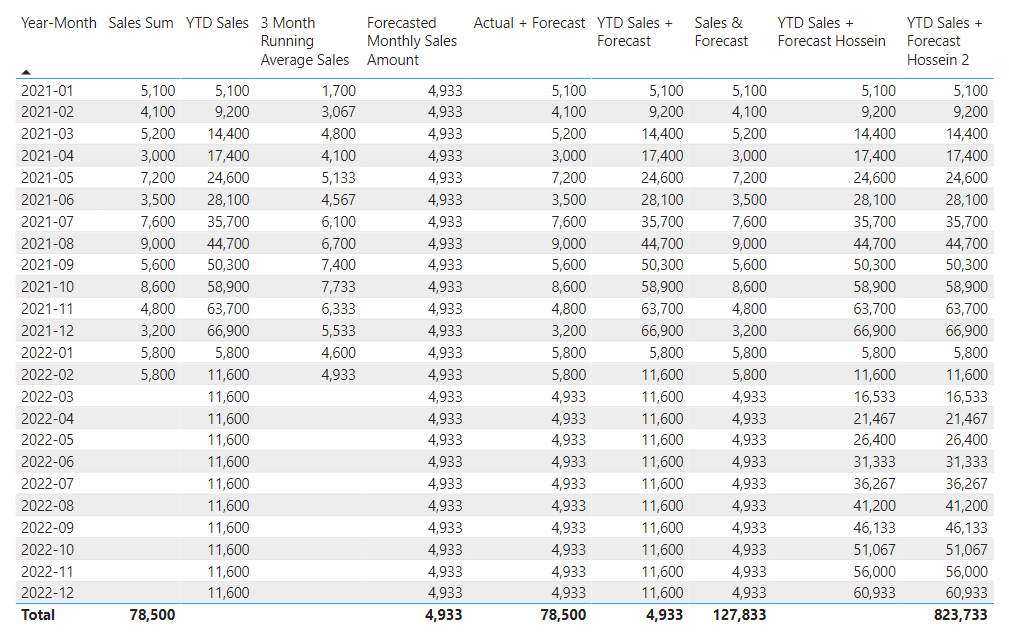Click YTD Hossein value 16,533 for 2022-03
The width and height of the screenshot is (1009, 634).
tap(875, 396)
